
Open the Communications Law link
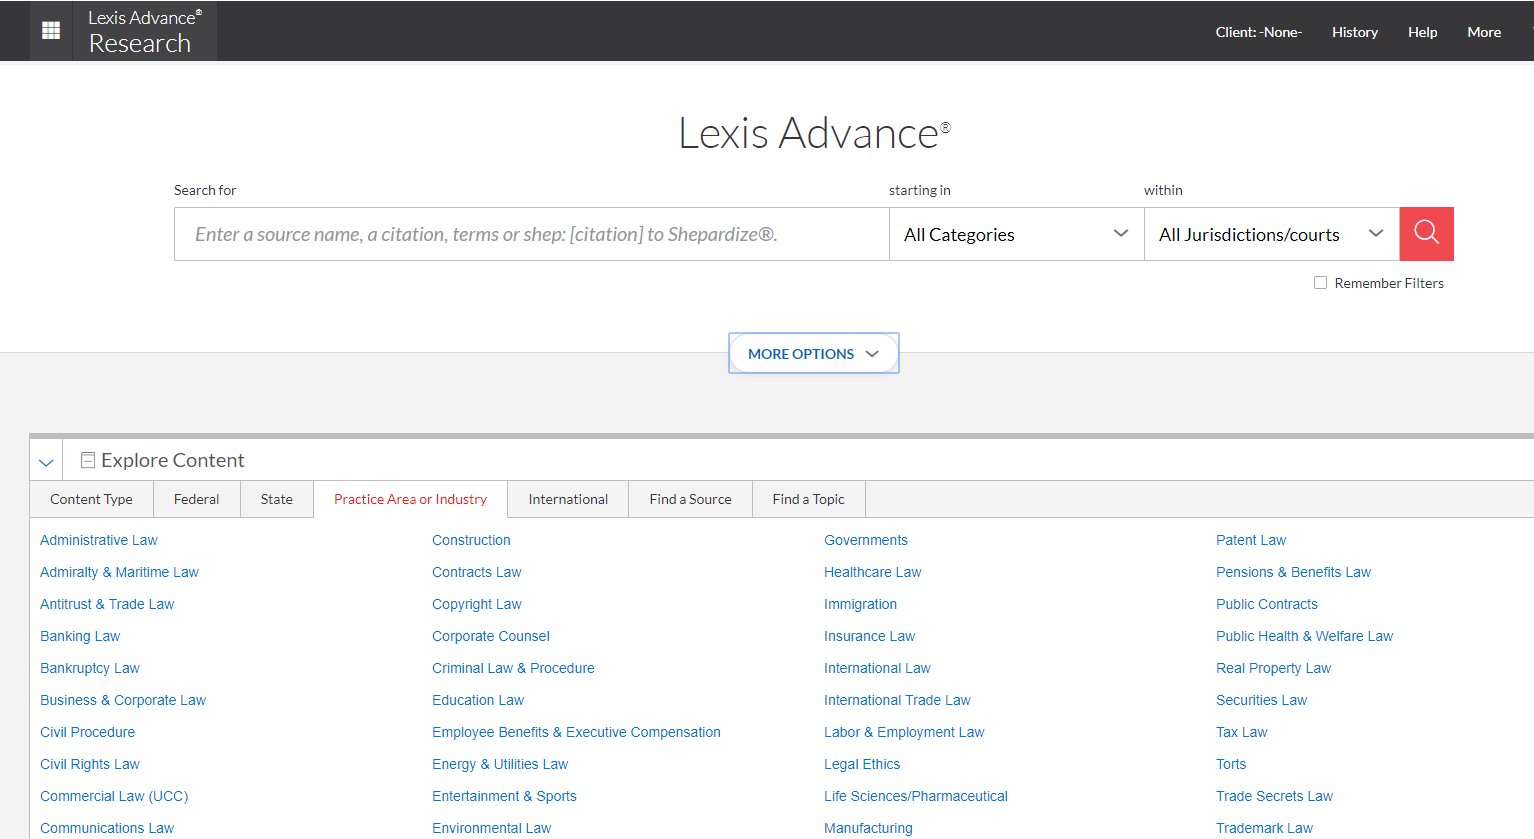[x=107, y=828]
